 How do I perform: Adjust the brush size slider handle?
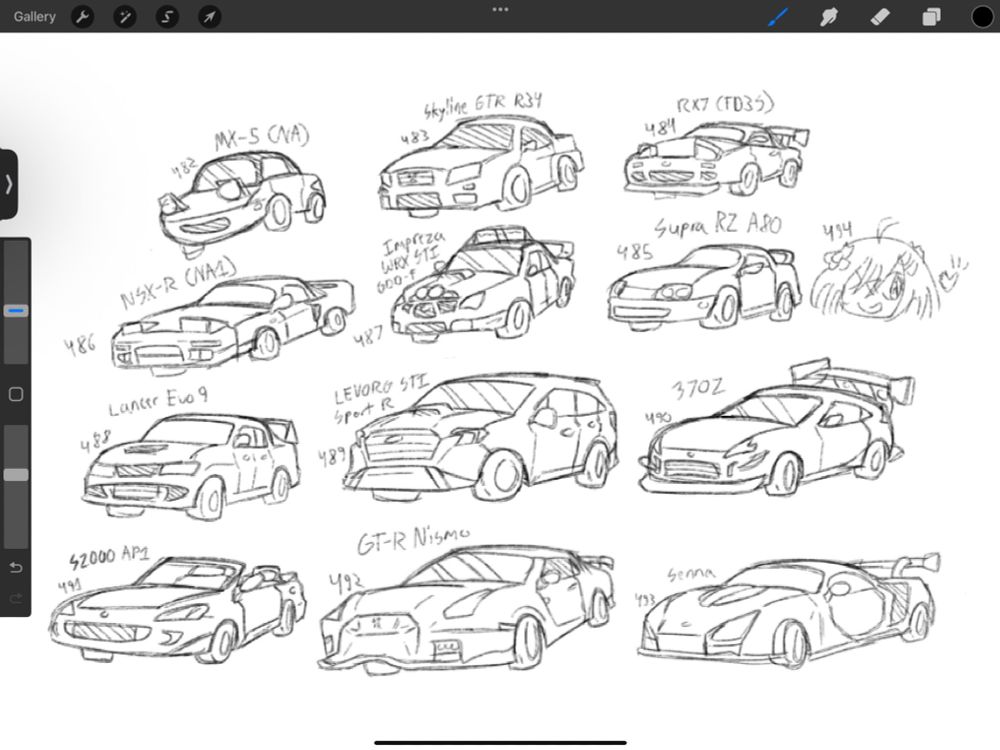point(16,311)
